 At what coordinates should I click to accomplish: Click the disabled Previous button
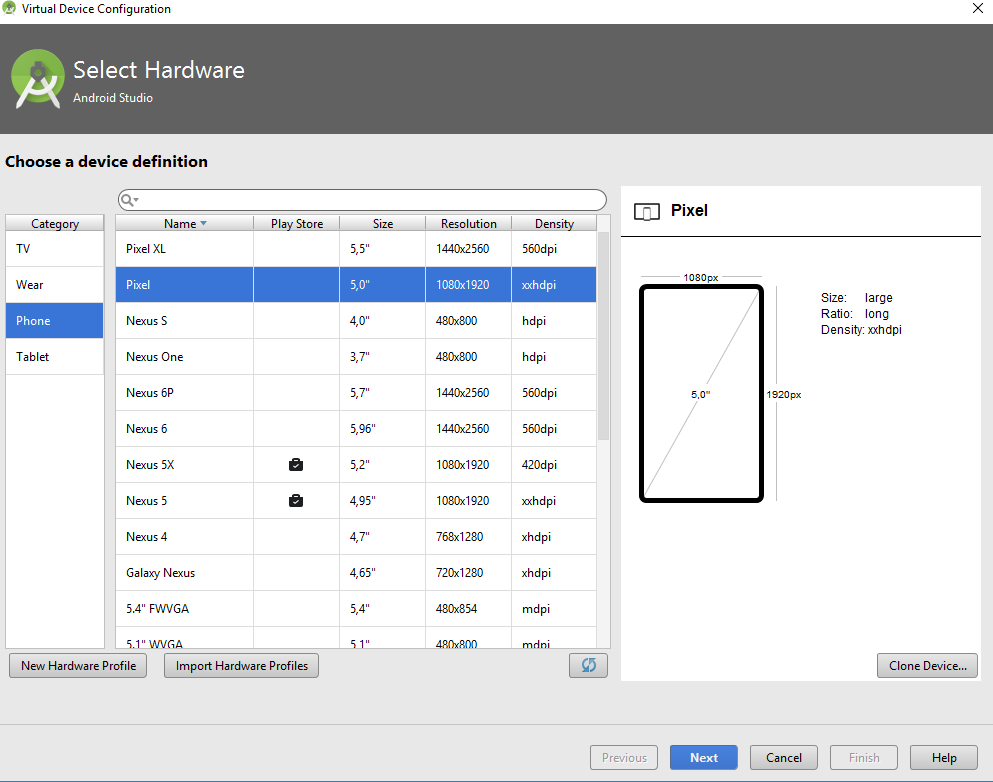624,757
